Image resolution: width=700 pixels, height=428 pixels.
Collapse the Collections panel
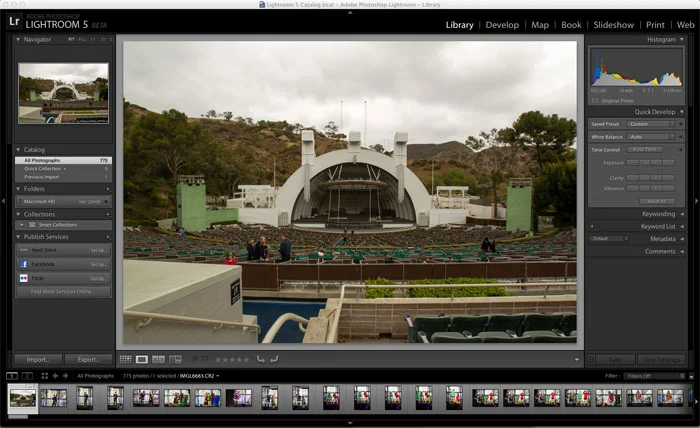click(18, 215)
